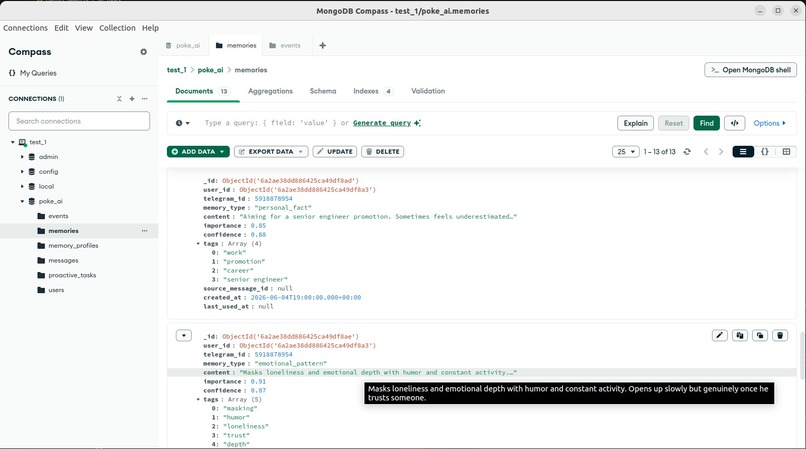Switch to table view

786,152
